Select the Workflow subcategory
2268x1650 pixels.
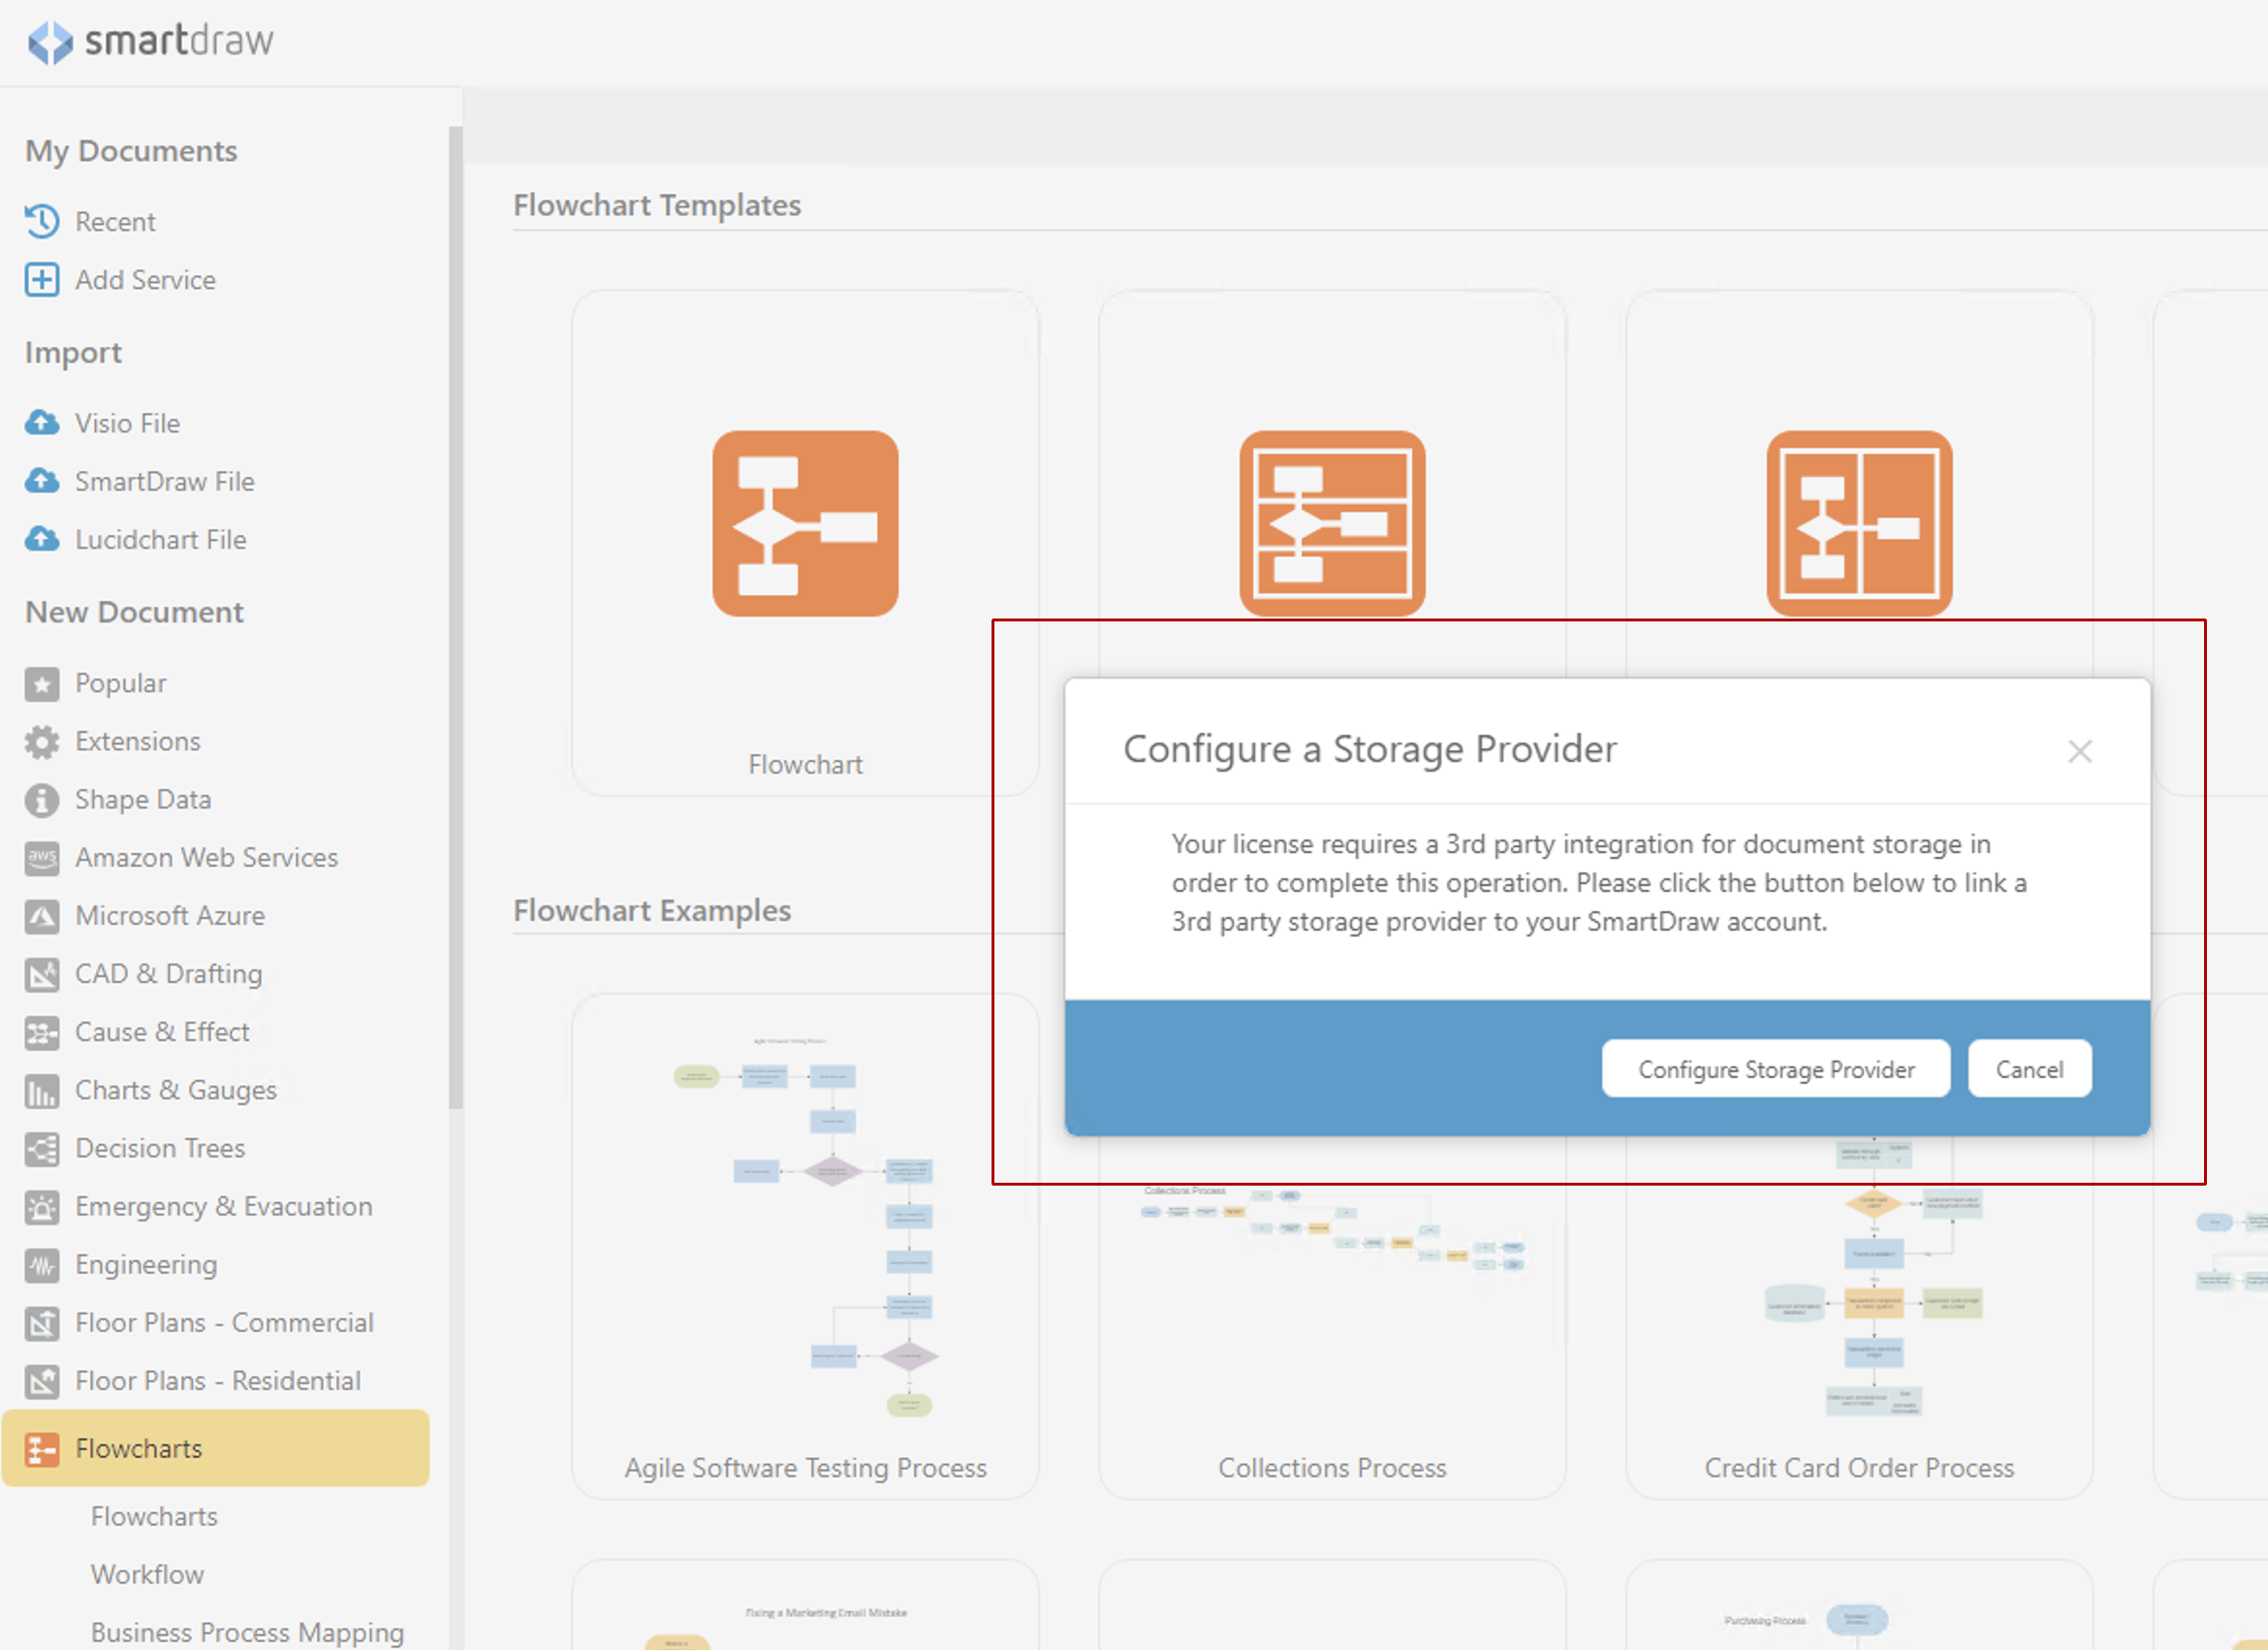click(147, 1574)
